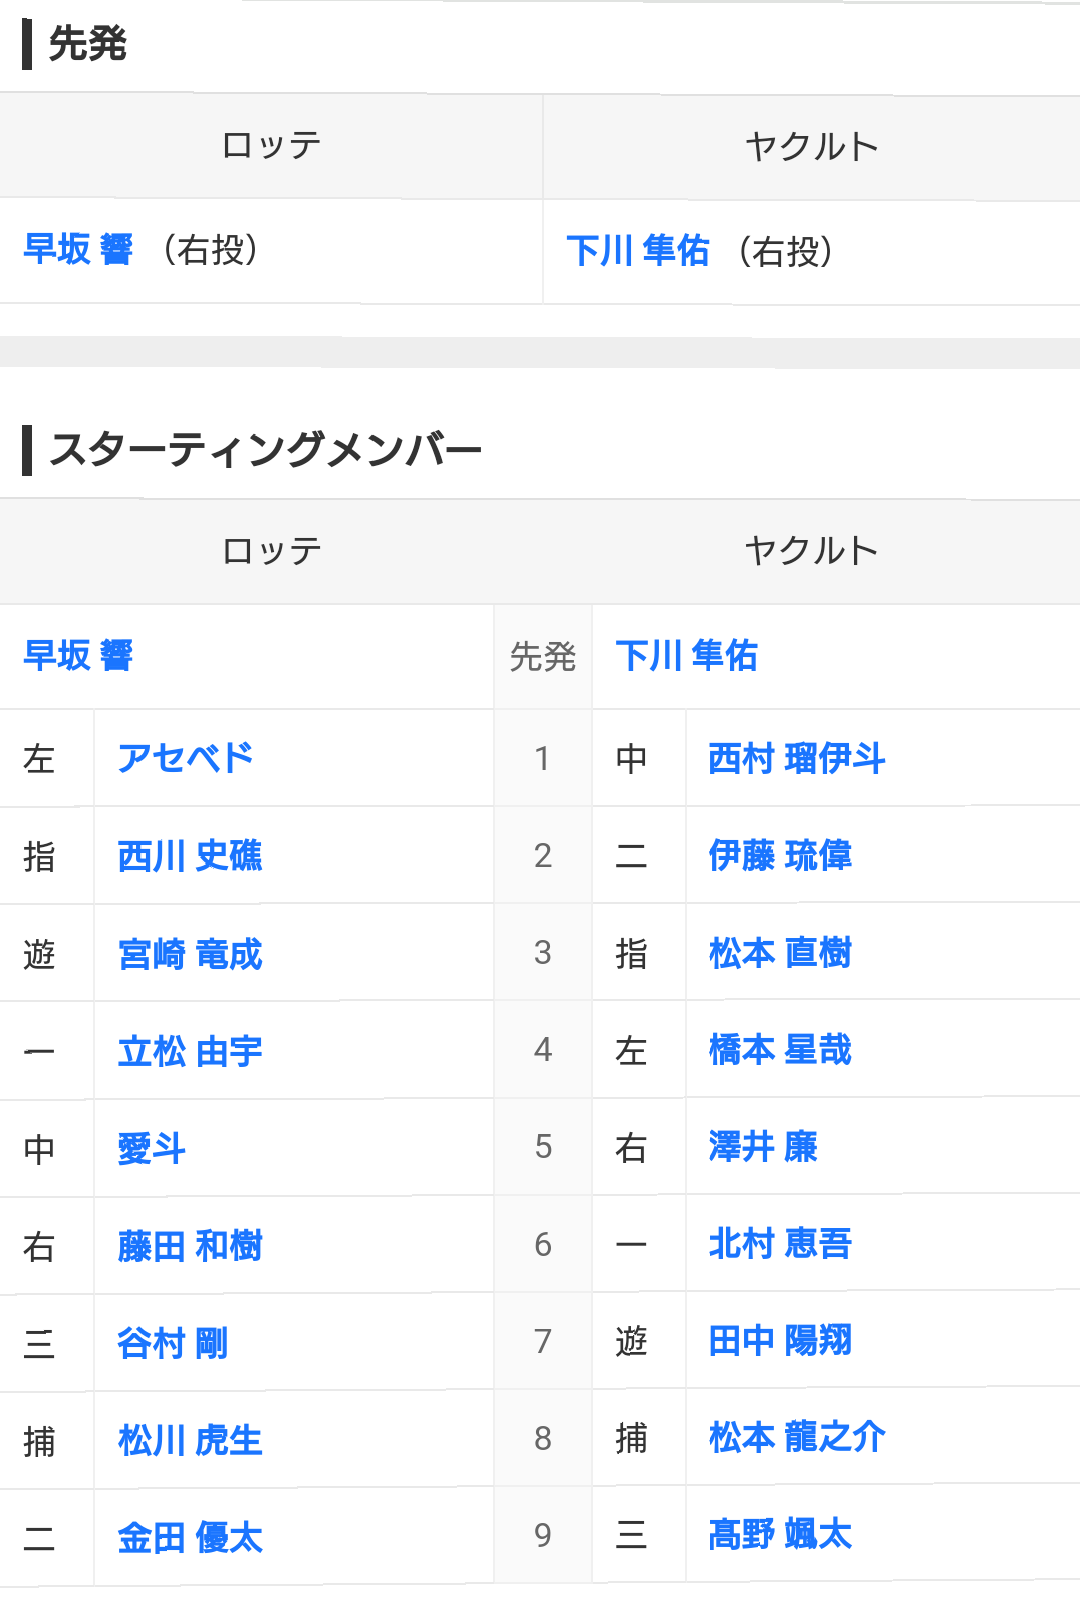This screenshot has height=1604, width=1080.
Task: Click batting order number 6
Action: pos(543,1244)
